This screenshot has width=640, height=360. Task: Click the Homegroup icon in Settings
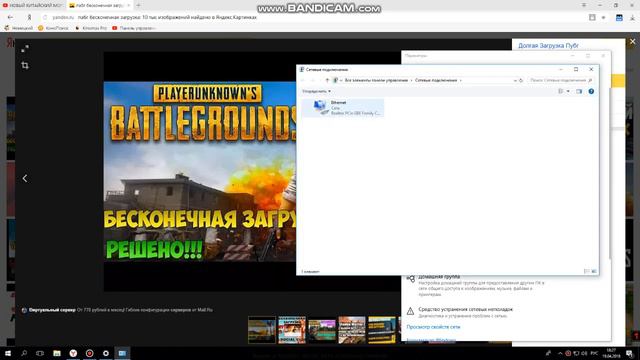(x=411, y=278)
